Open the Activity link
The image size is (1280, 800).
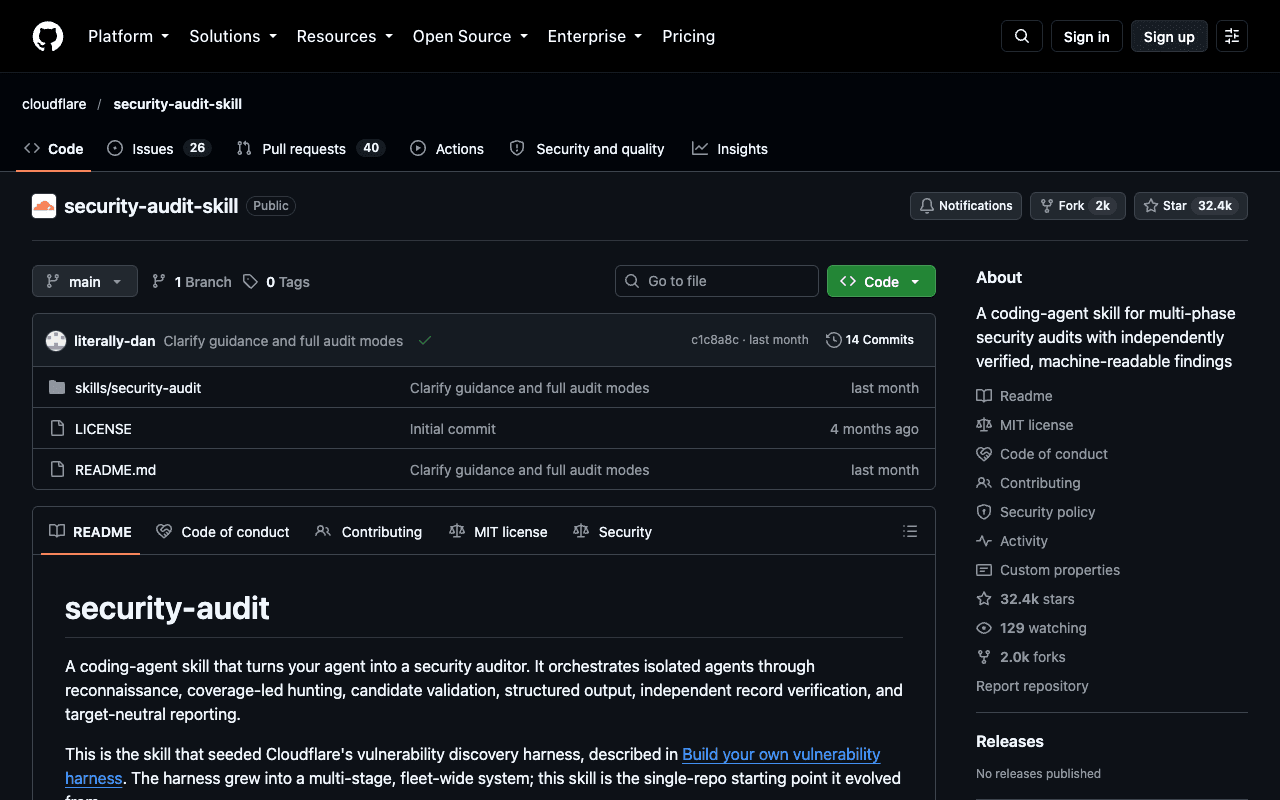(1012, 541)
